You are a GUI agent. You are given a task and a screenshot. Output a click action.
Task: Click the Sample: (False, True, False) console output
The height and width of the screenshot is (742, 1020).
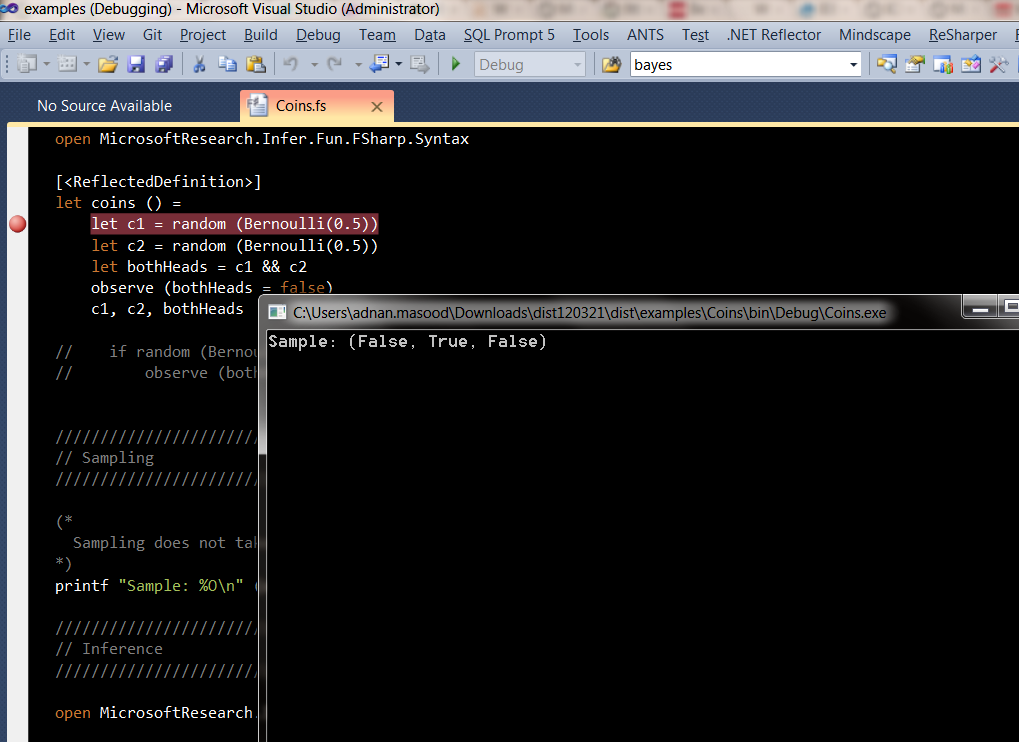tap(407, 341)
